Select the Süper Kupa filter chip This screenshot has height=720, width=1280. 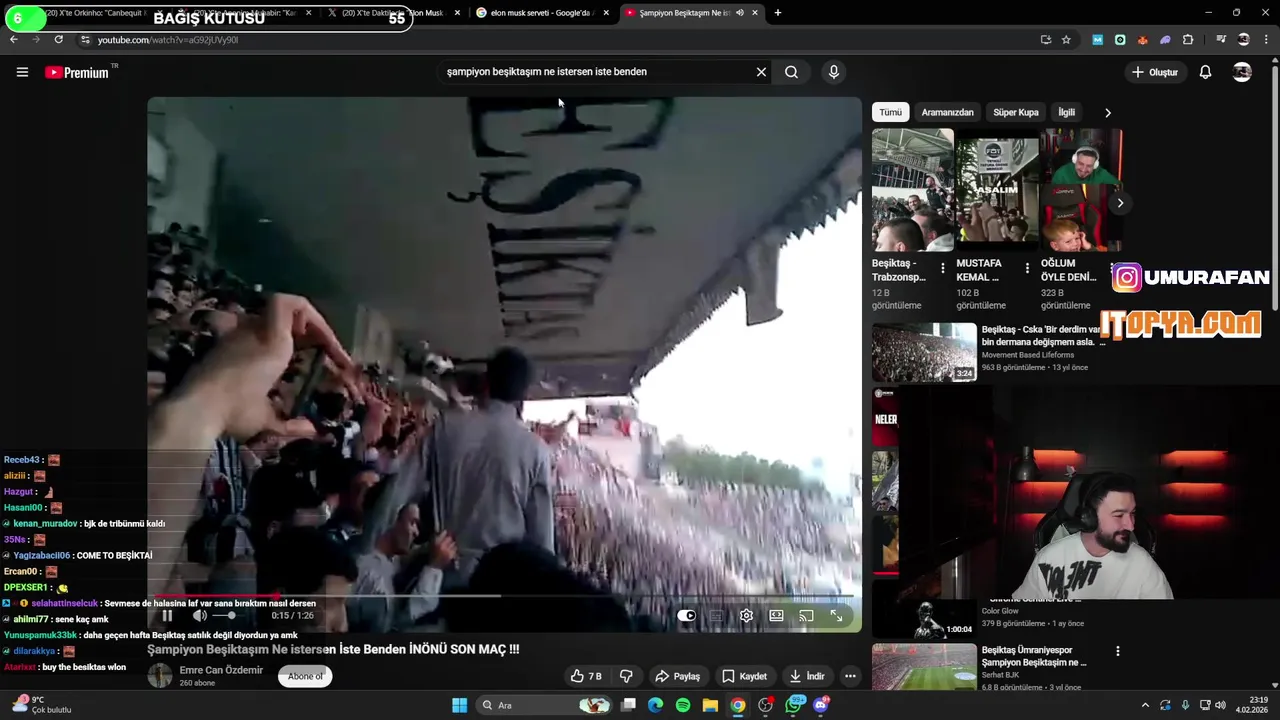click(1015, 112)
